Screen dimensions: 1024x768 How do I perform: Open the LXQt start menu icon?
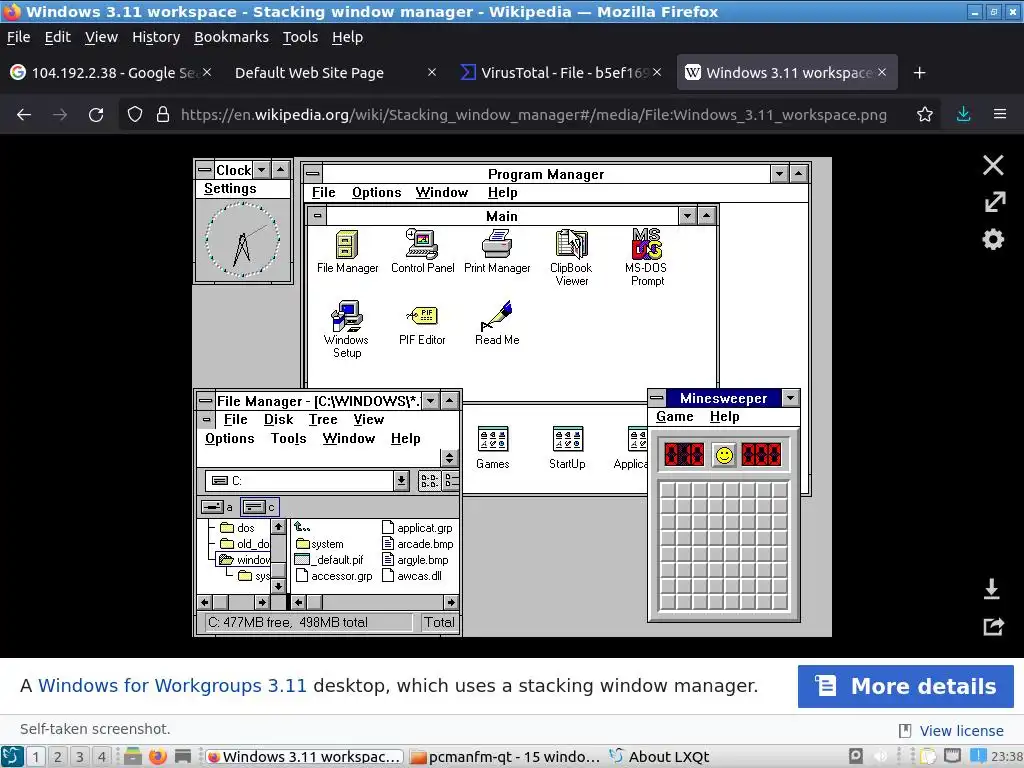[12, 756]
